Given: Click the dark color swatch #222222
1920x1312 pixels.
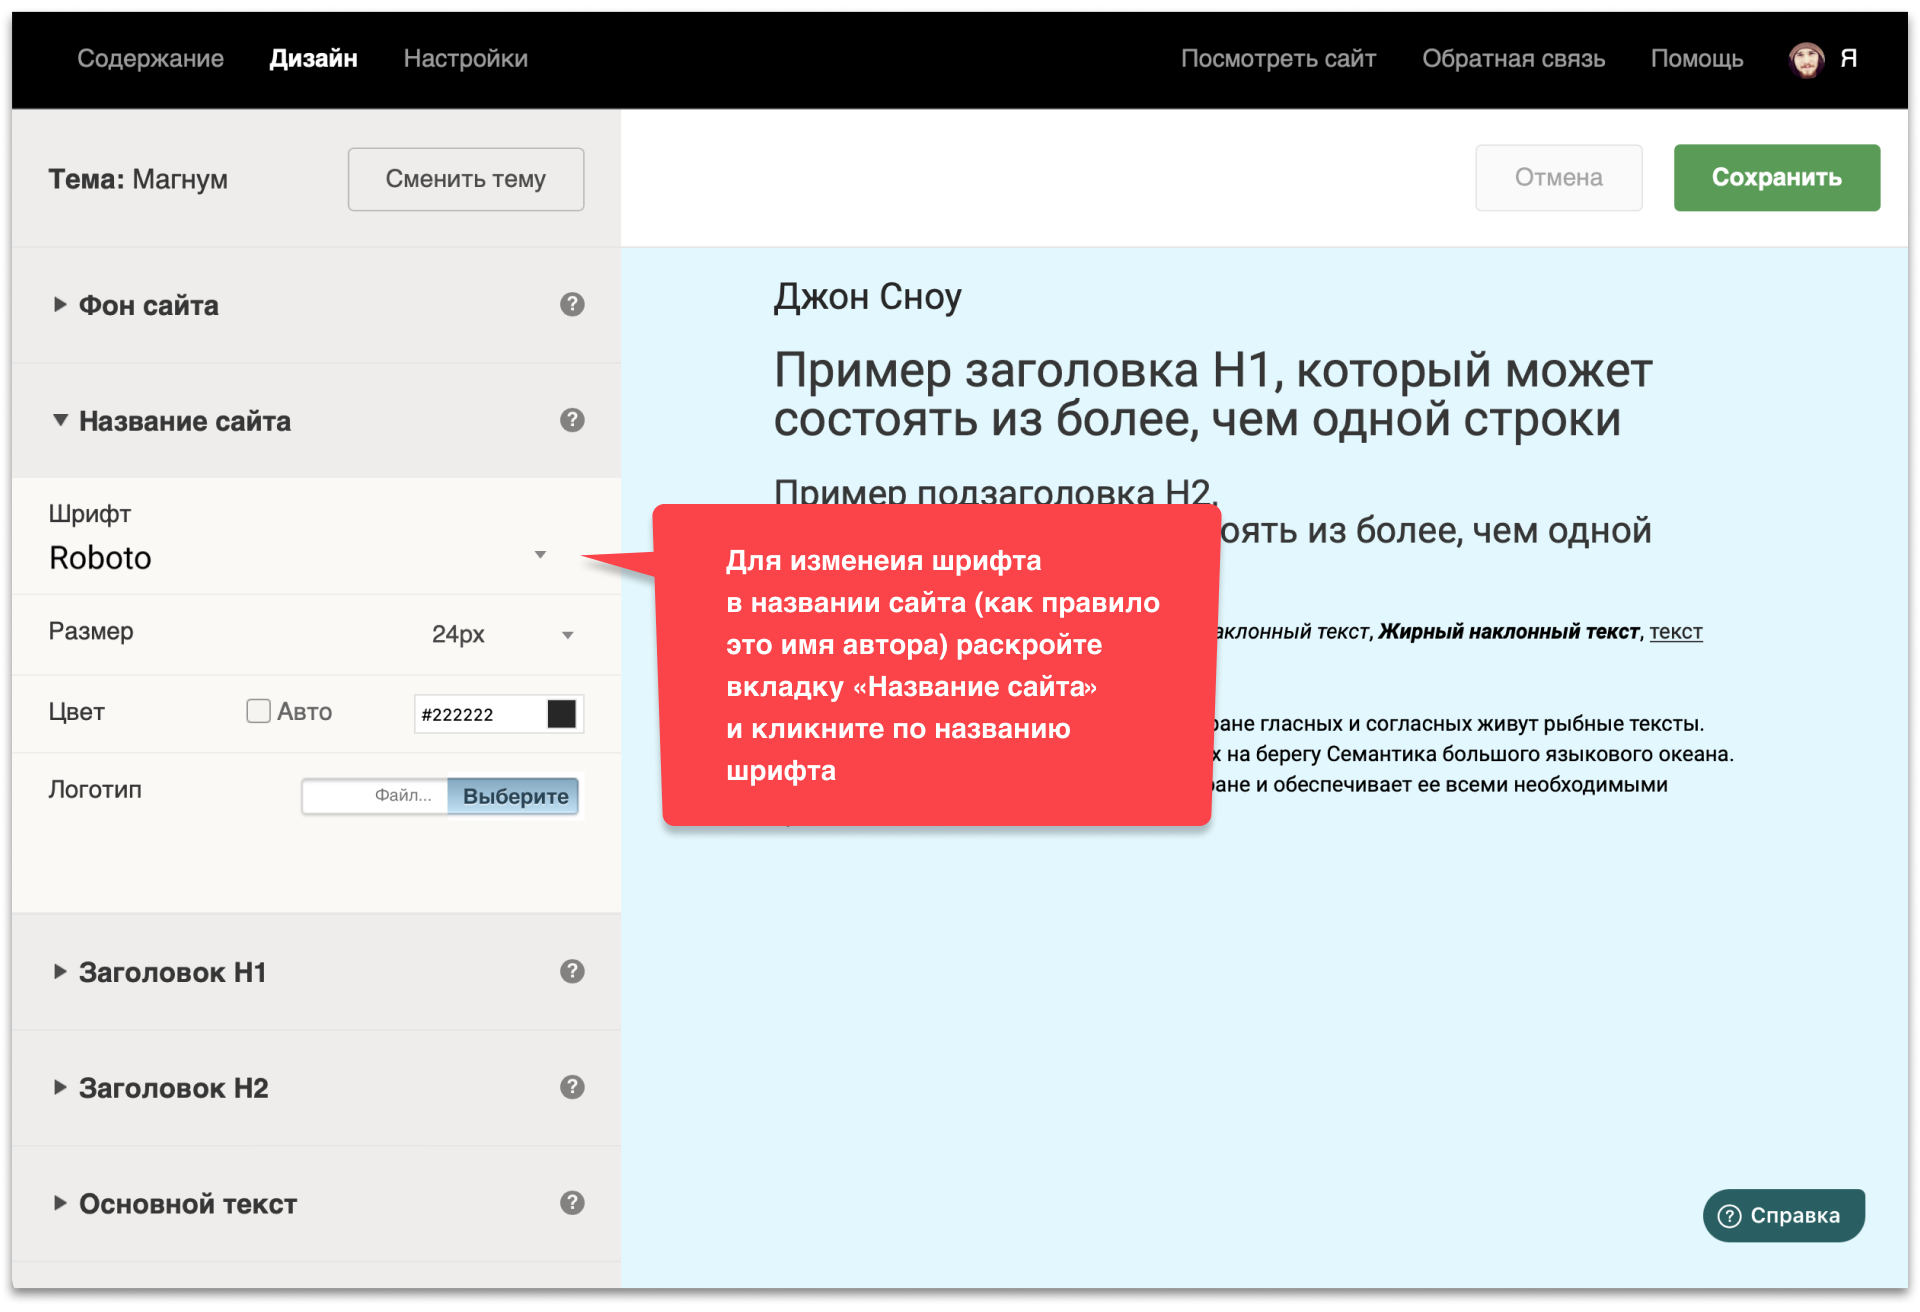Looking at the screenshot, I should 562,714.
